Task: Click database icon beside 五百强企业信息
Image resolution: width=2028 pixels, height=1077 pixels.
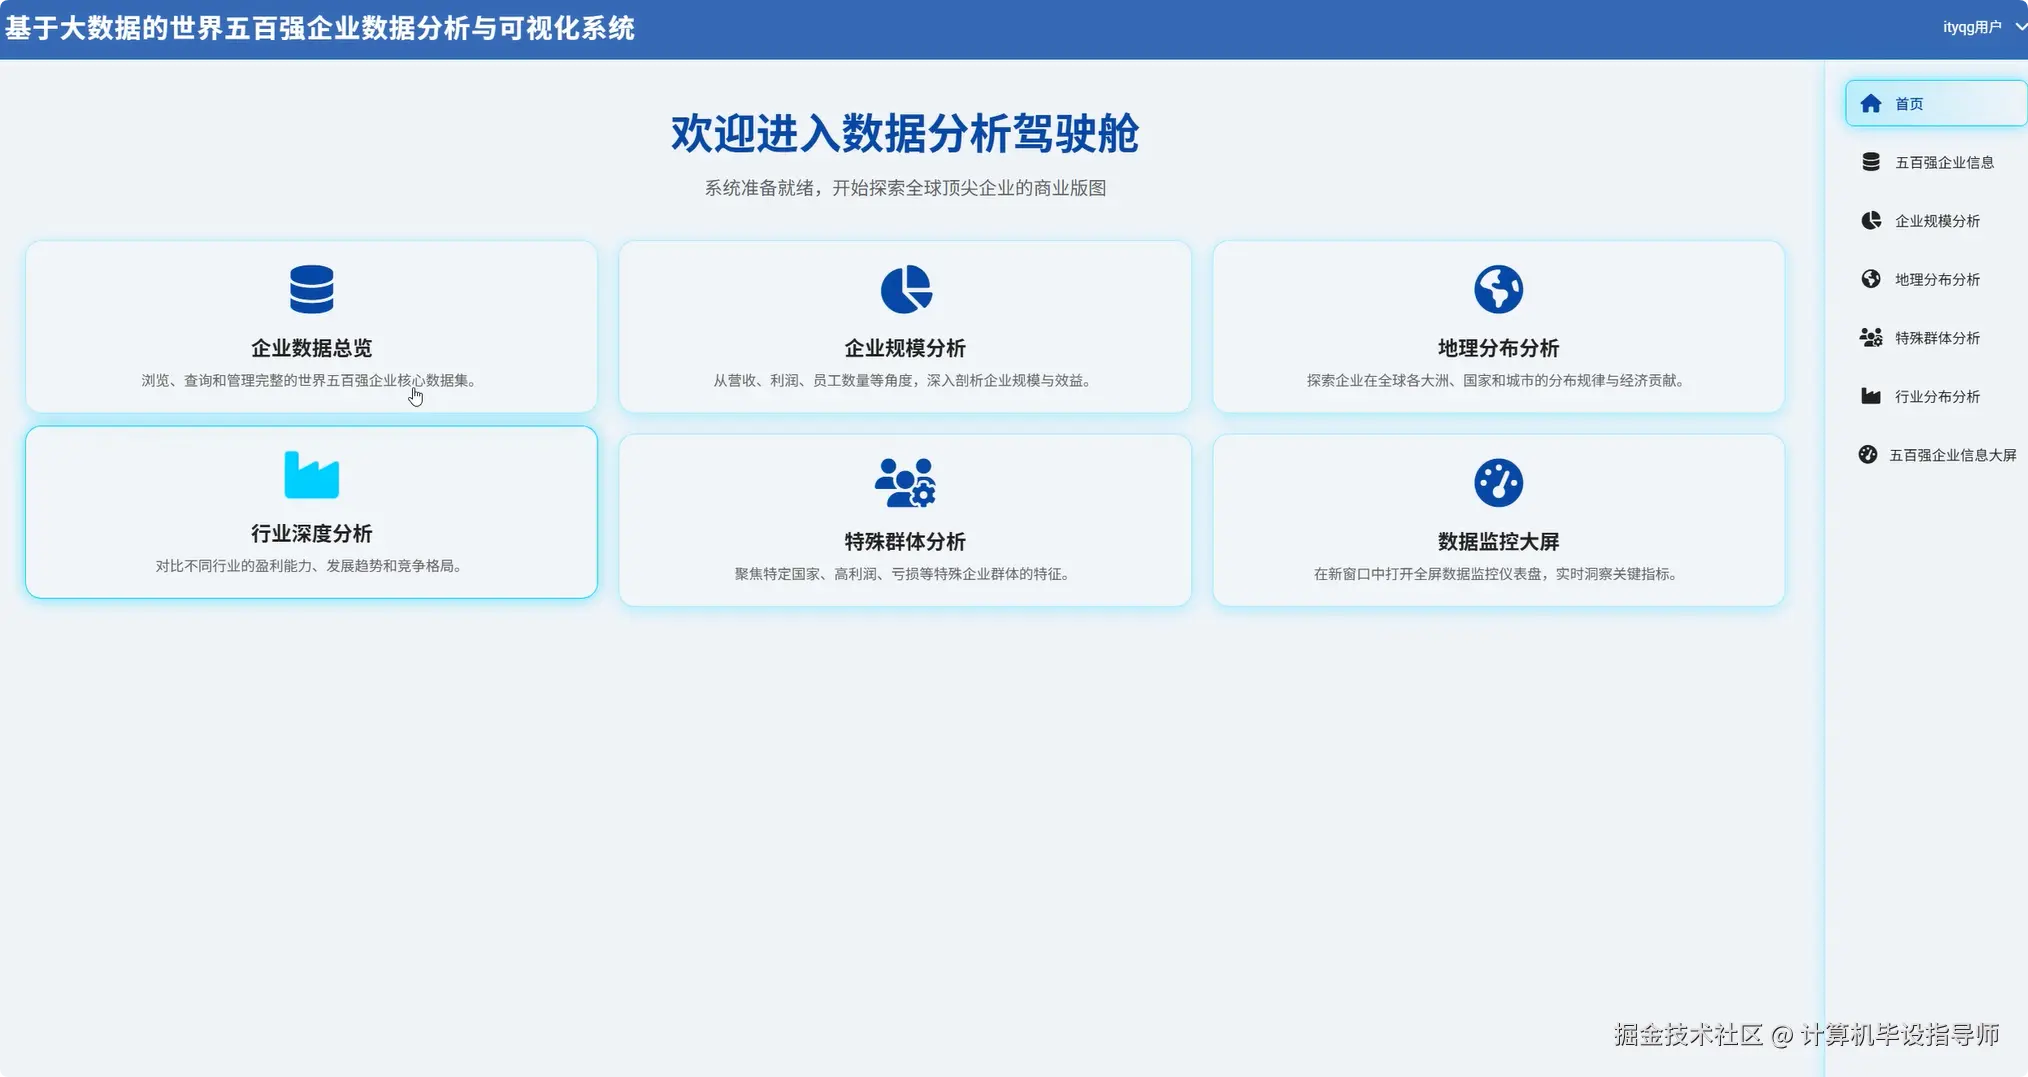Action: pyautogui.click(x=1870, y=162)
